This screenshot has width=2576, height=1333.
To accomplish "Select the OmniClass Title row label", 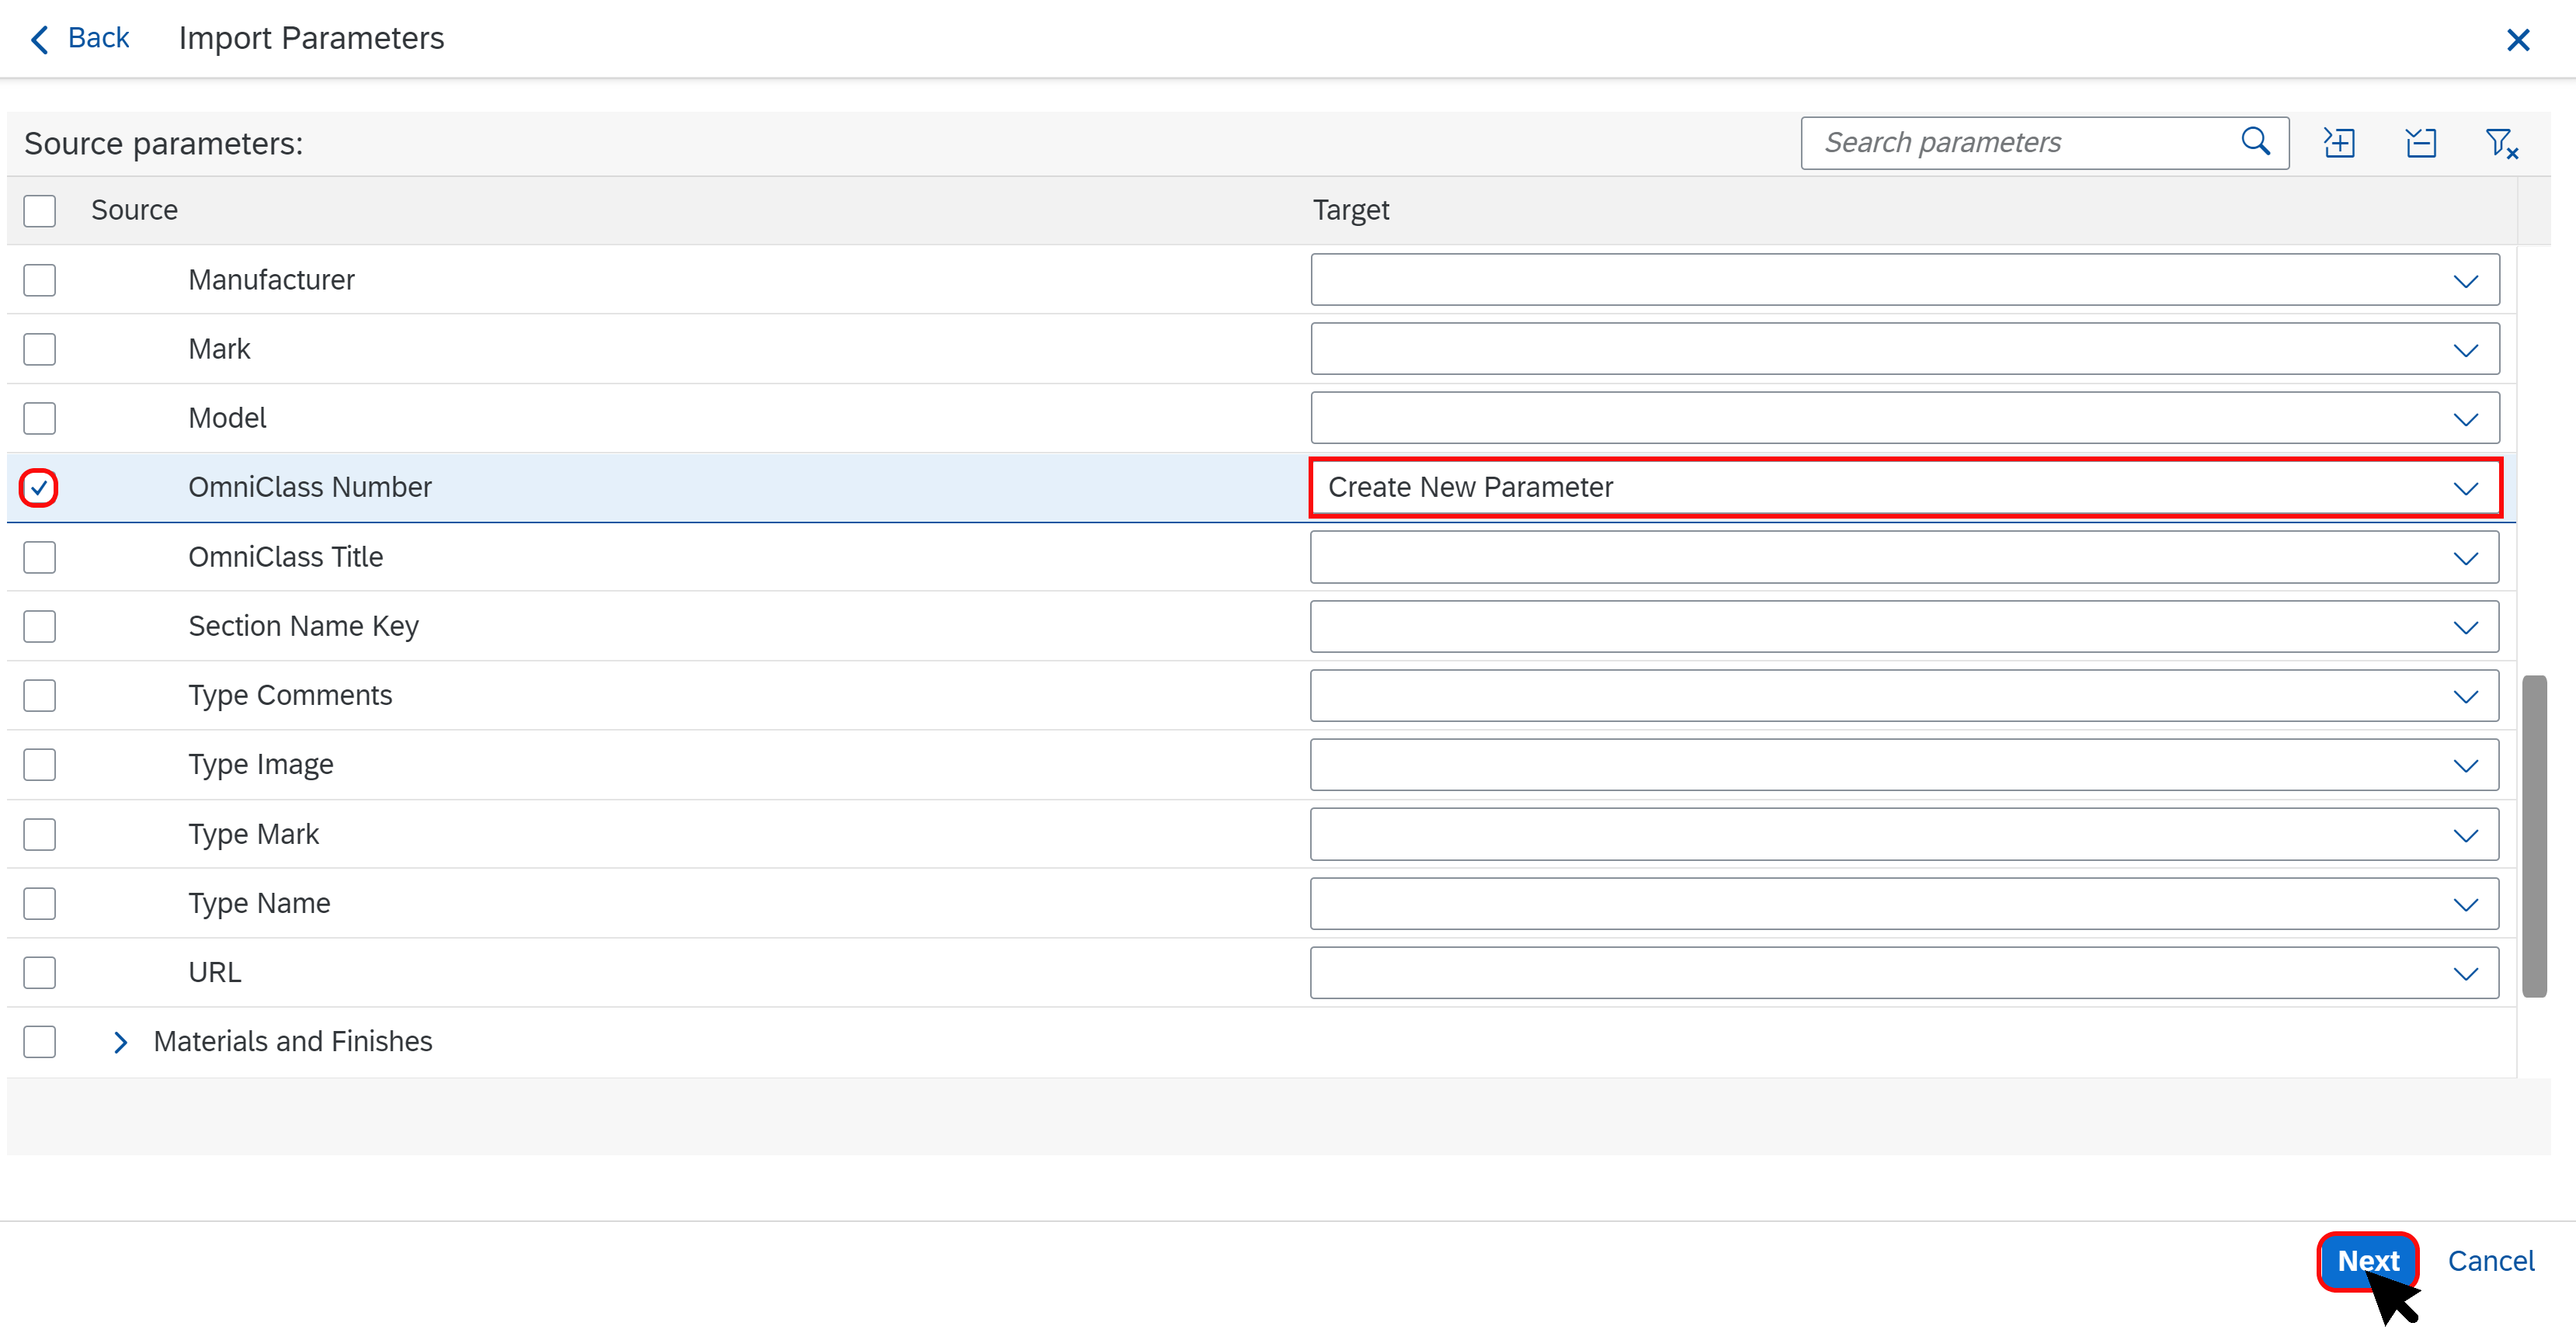I will point(285,557).
